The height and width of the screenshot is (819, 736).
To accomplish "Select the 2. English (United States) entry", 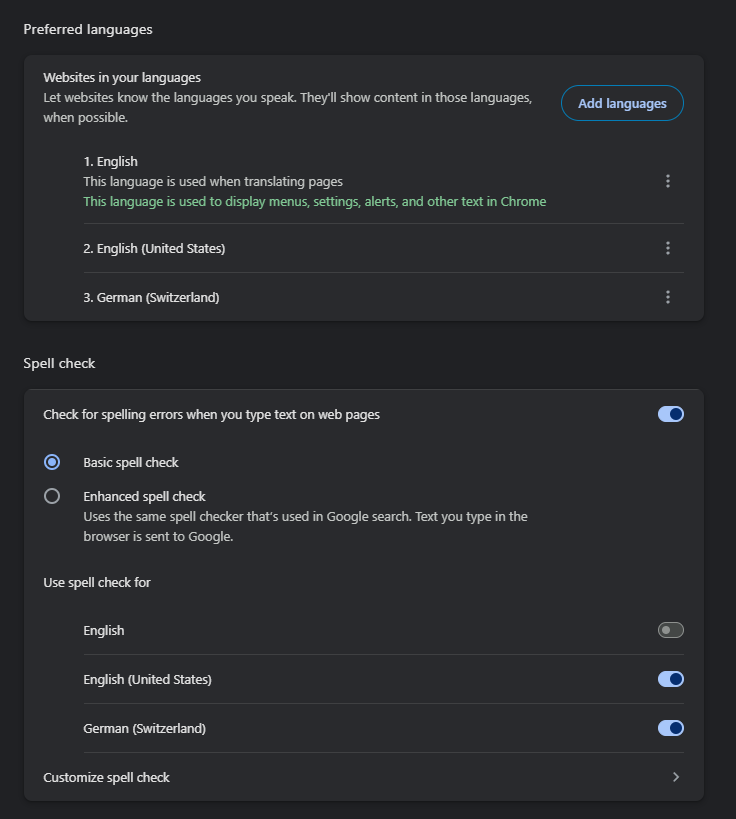I will coord(154,248).
